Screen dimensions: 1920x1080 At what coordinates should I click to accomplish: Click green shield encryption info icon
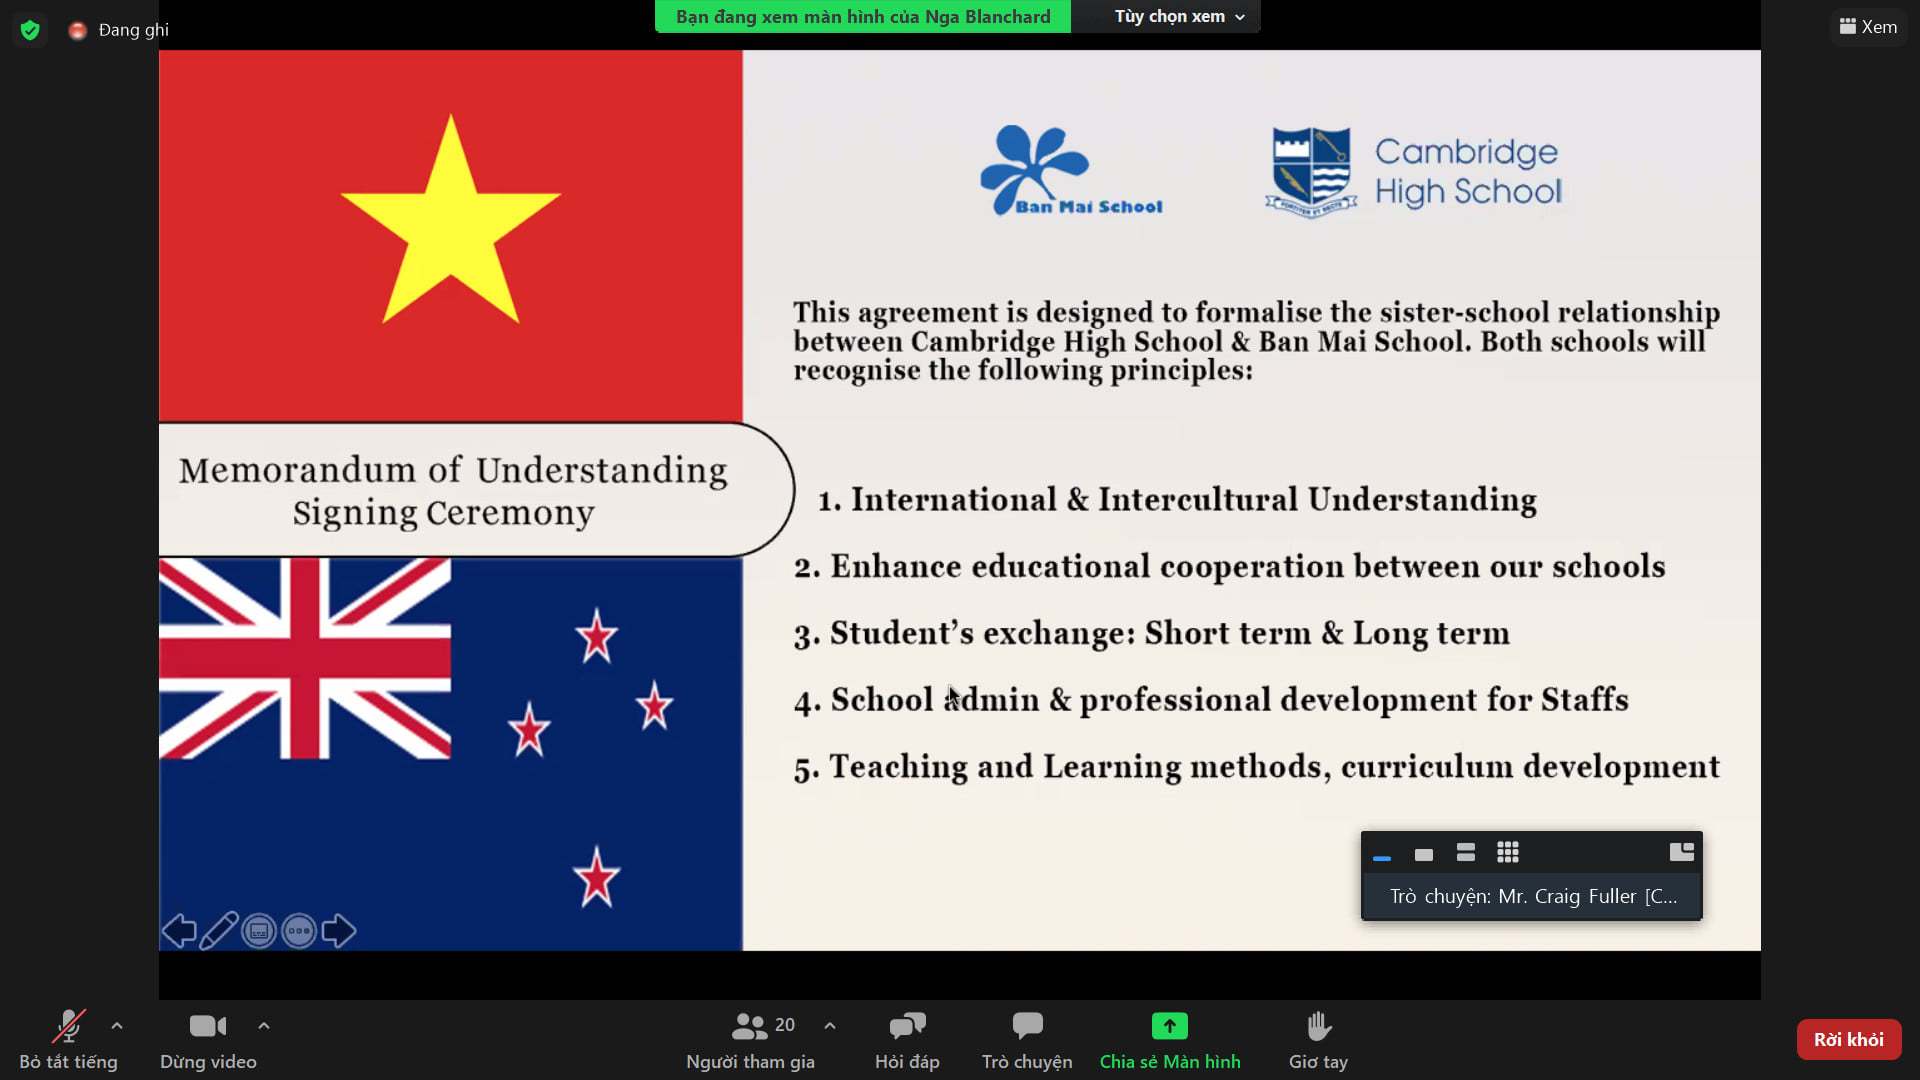30,30
